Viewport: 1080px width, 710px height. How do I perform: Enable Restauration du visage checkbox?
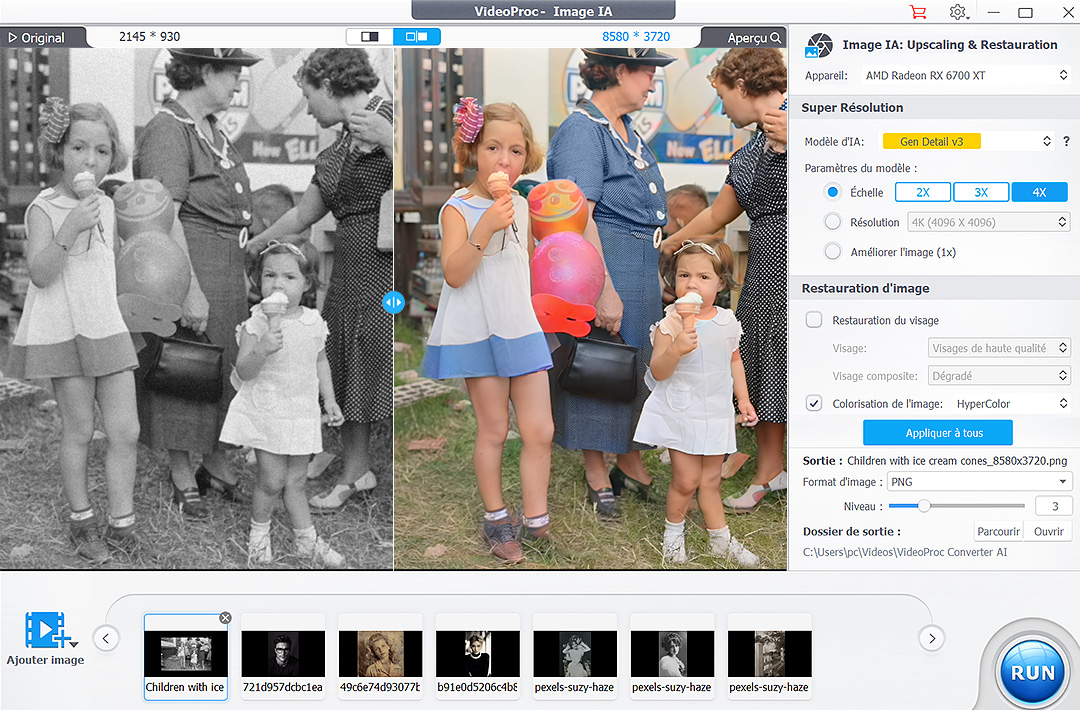coord(814,320)
